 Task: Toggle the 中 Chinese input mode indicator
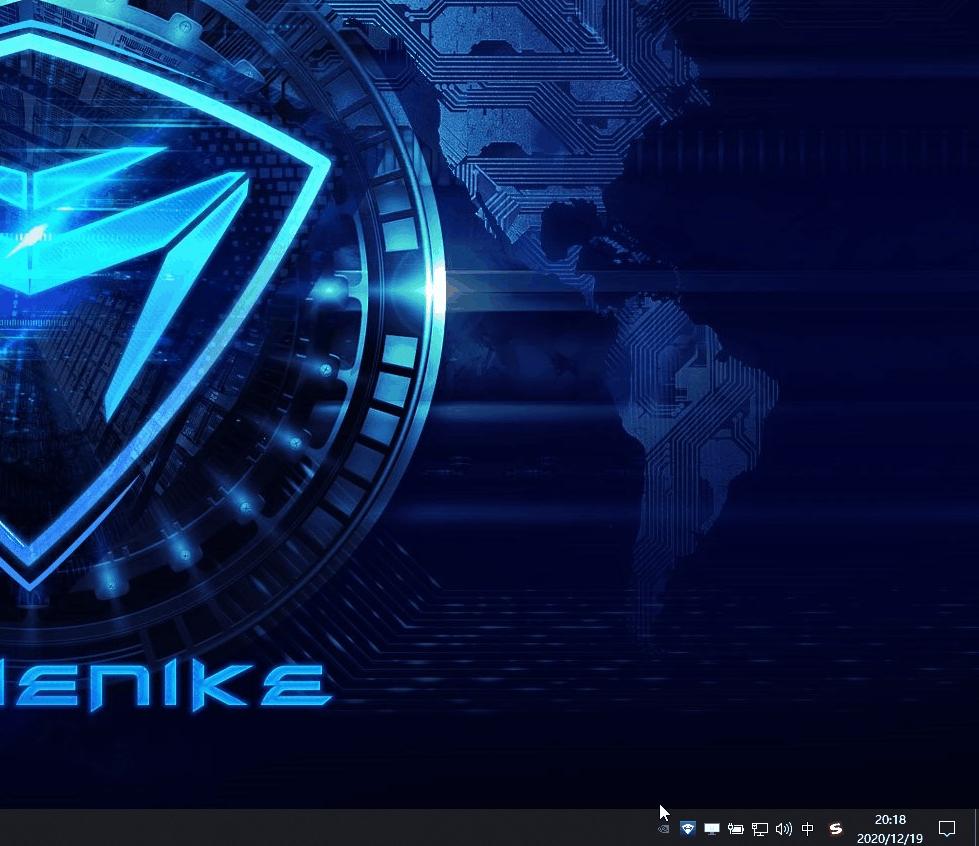[807, 829]
